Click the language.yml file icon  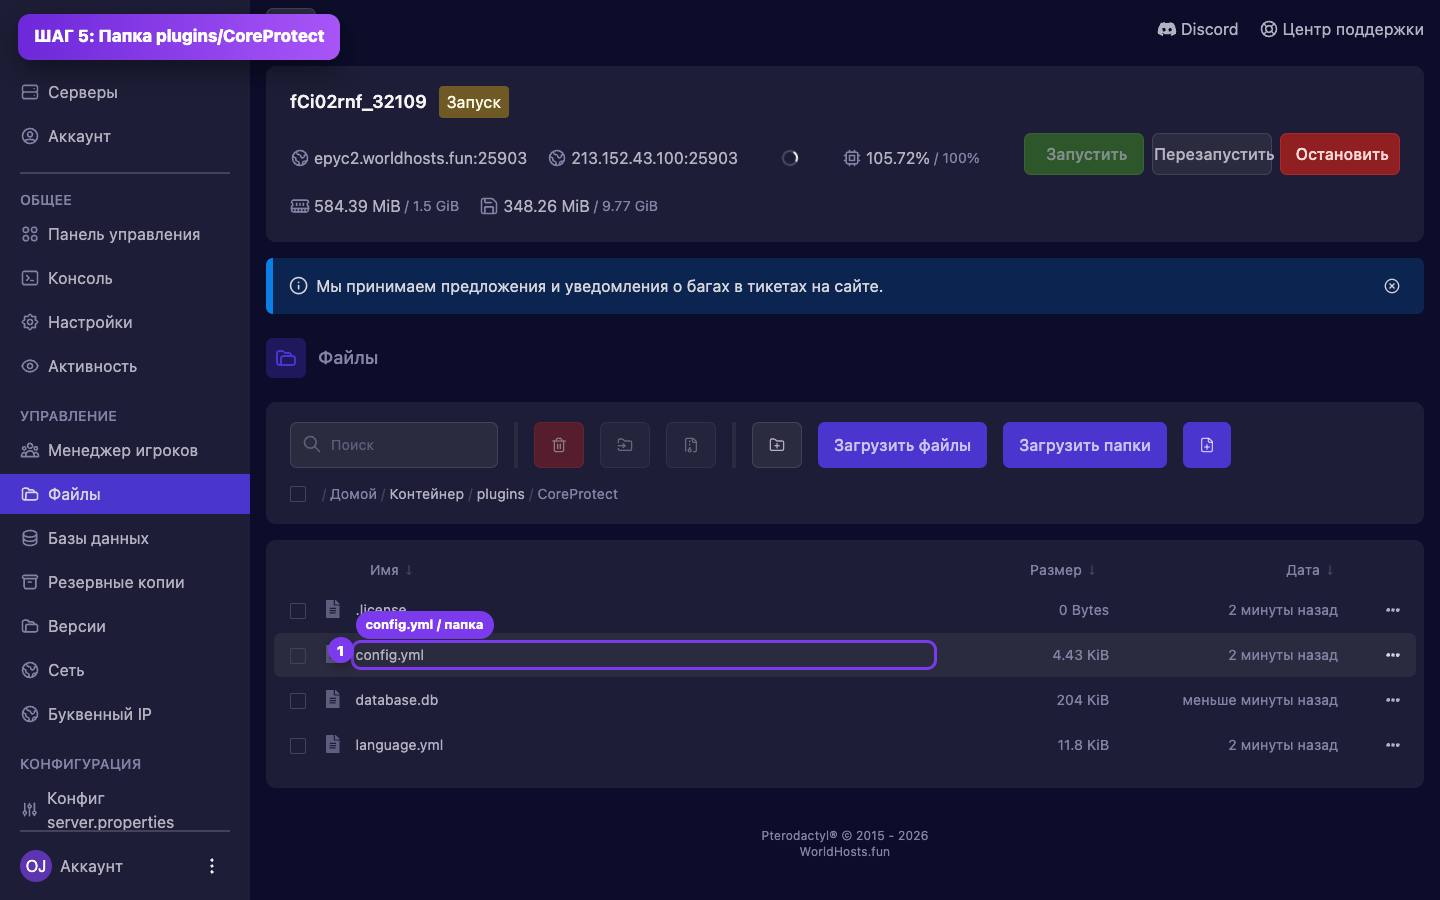tap(333, 744)
